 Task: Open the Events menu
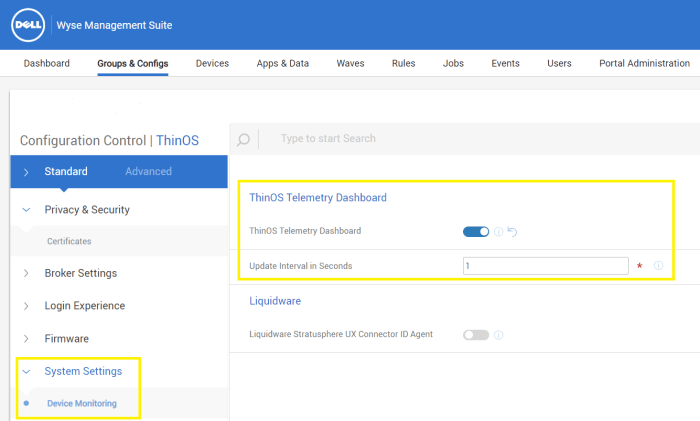(505, 63)
